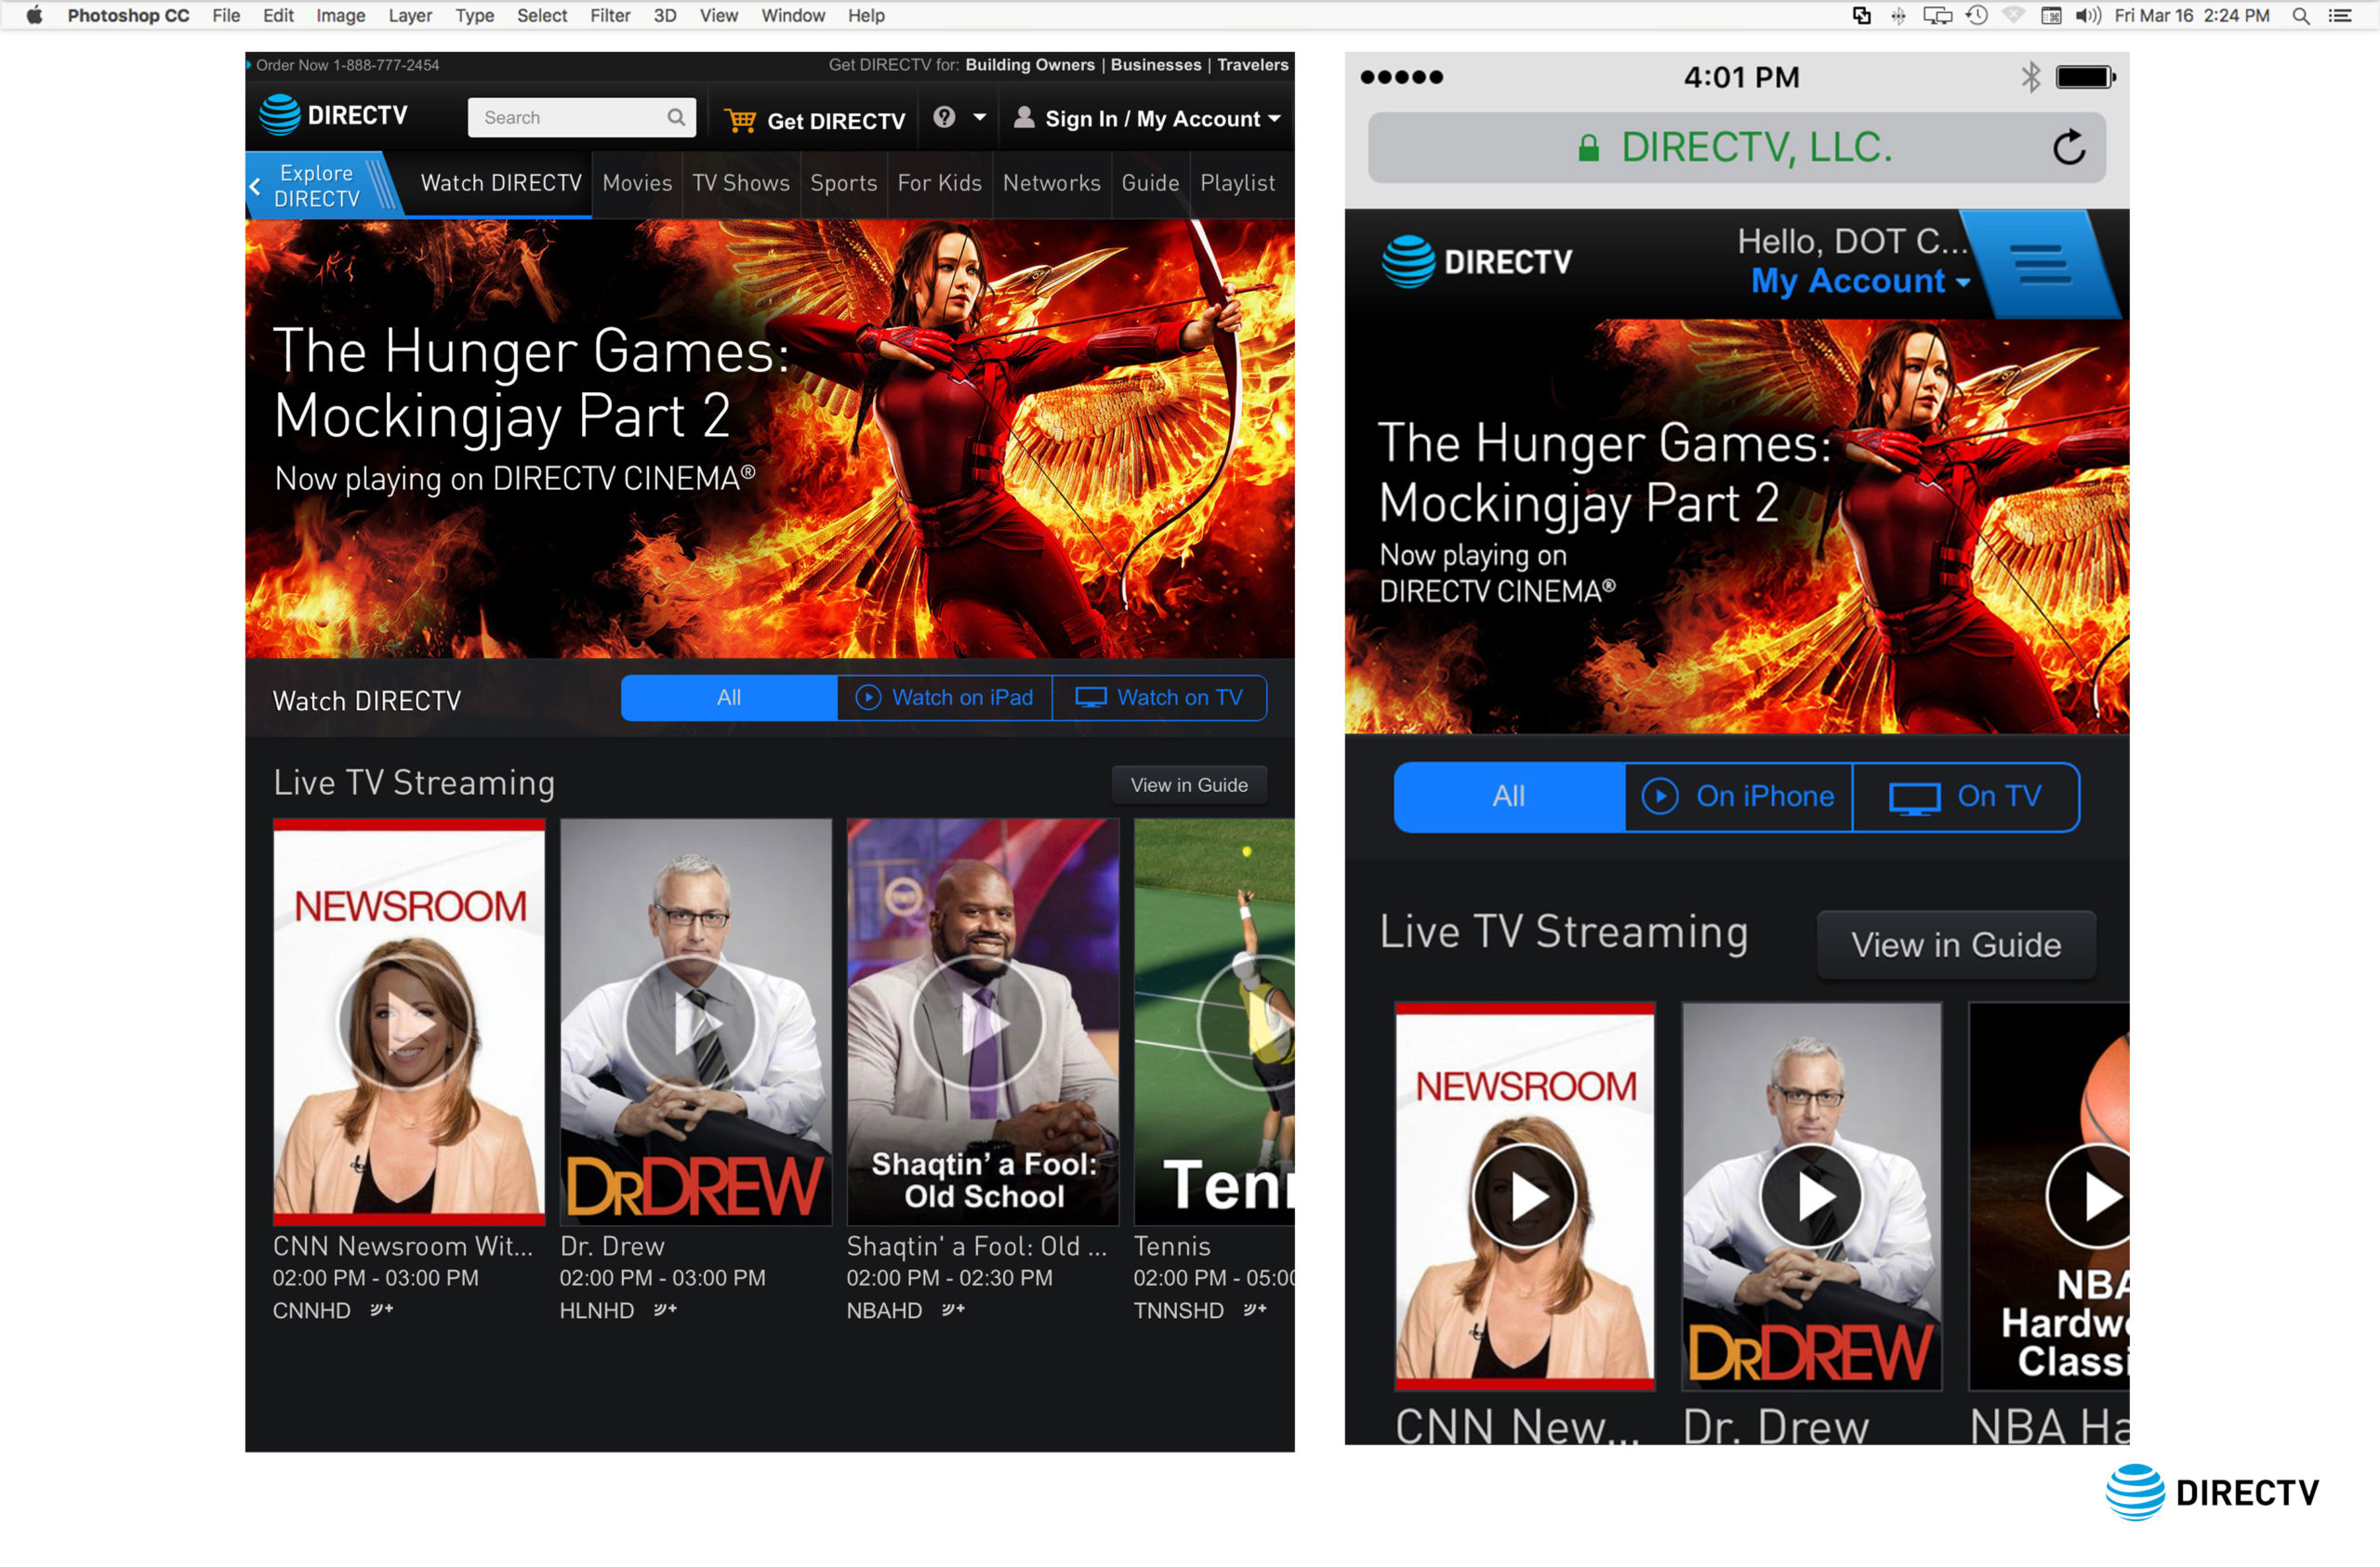Image resolution: width=2380 pixels, height=1567 pixels.
Task: Play CNN Newsroom in the mobile view
Action: point(1525,1196)
